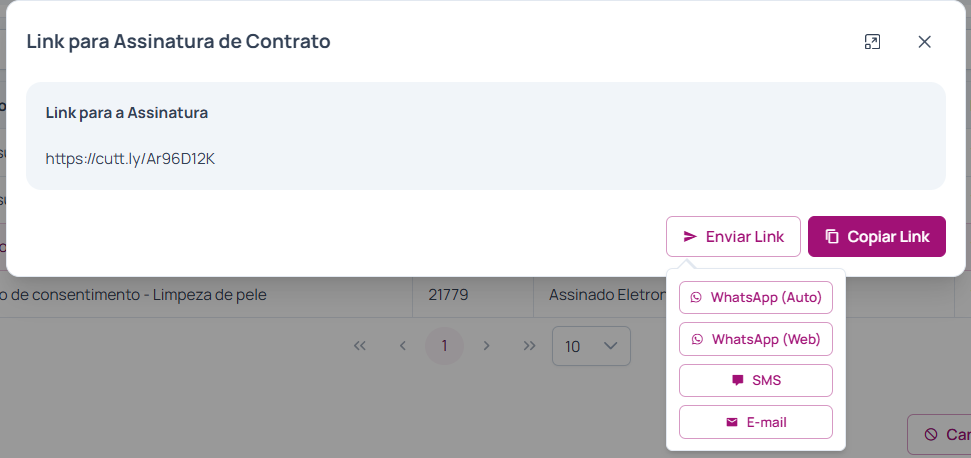
Task: Click the signature link https://cutt.ly/Ar96D12K
Action: coord(131,158)
